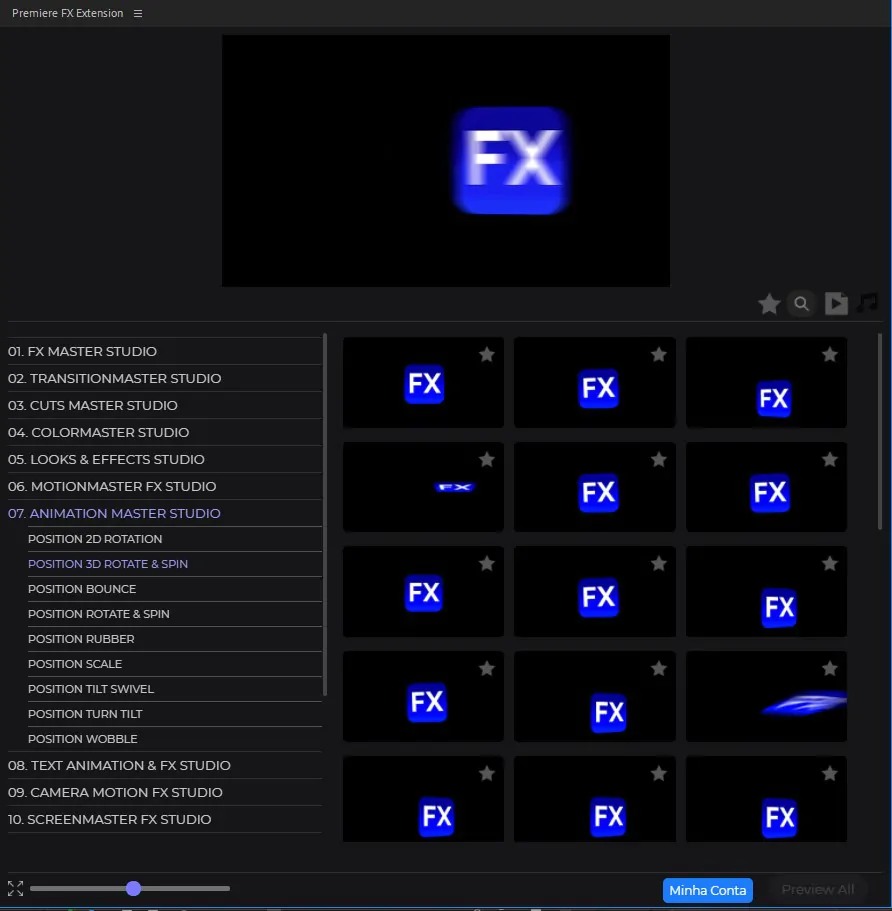892x911 pixels.
Task: Toggle star on the top-right preset thumbnail
Action: 829,354
